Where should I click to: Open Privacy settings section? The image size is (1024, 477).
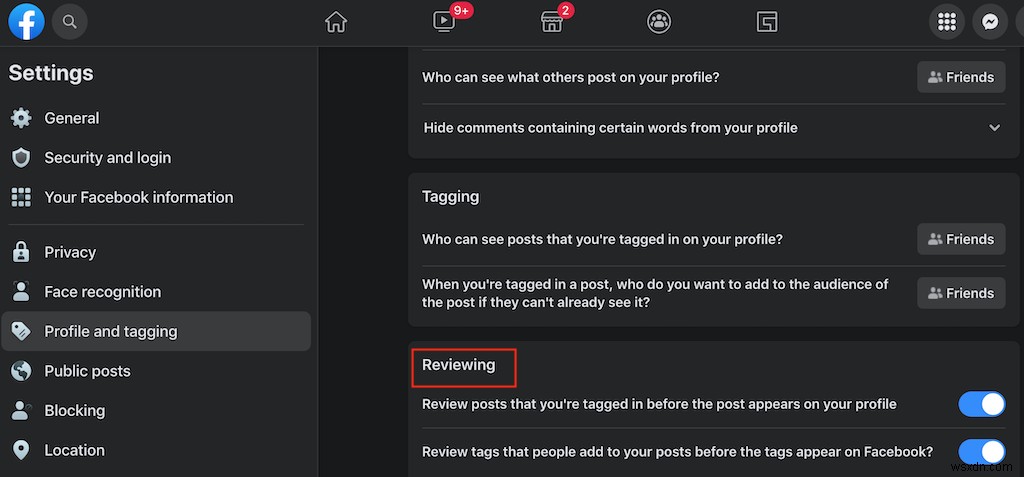coord(156,252)
